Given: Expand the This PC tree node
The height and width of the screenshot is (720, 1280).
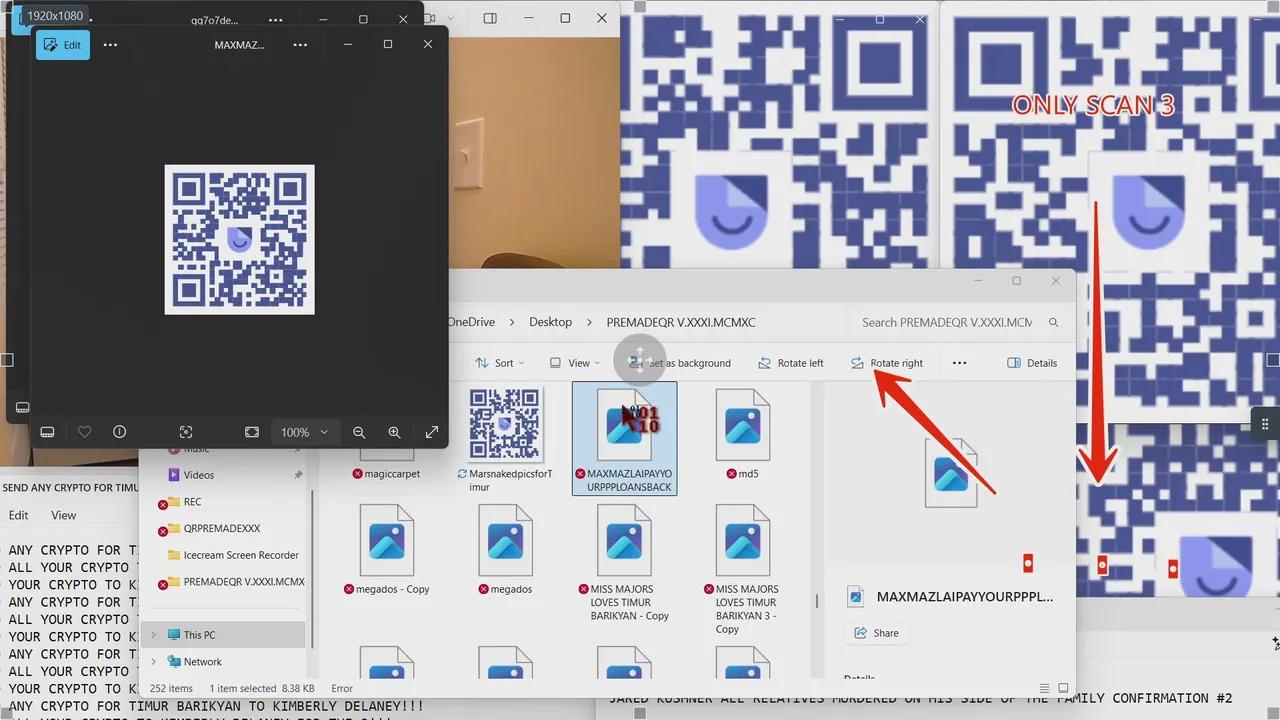Looking at the screenshot, I should tap(153, 635).
